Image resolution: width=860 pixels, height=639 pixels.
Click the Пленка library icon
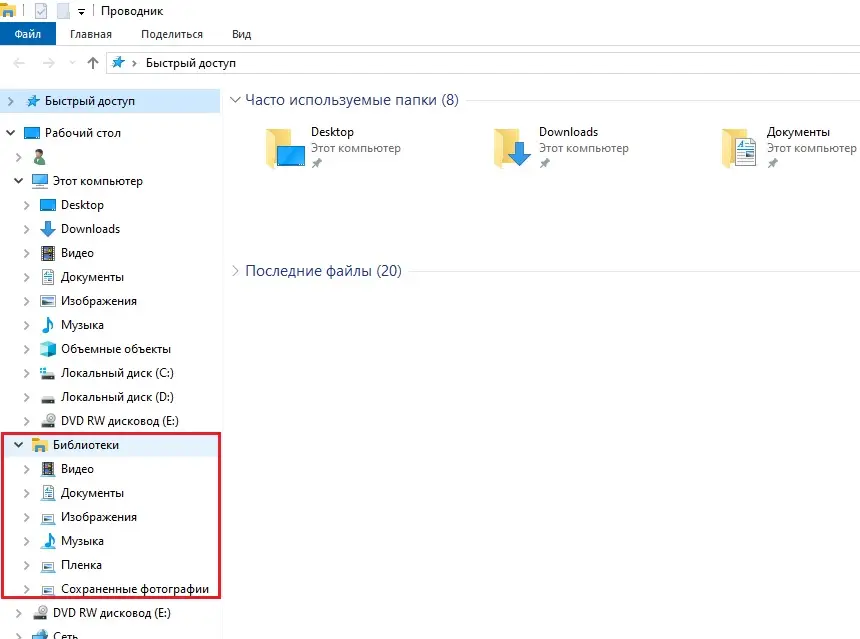click(x=48, y=566)
